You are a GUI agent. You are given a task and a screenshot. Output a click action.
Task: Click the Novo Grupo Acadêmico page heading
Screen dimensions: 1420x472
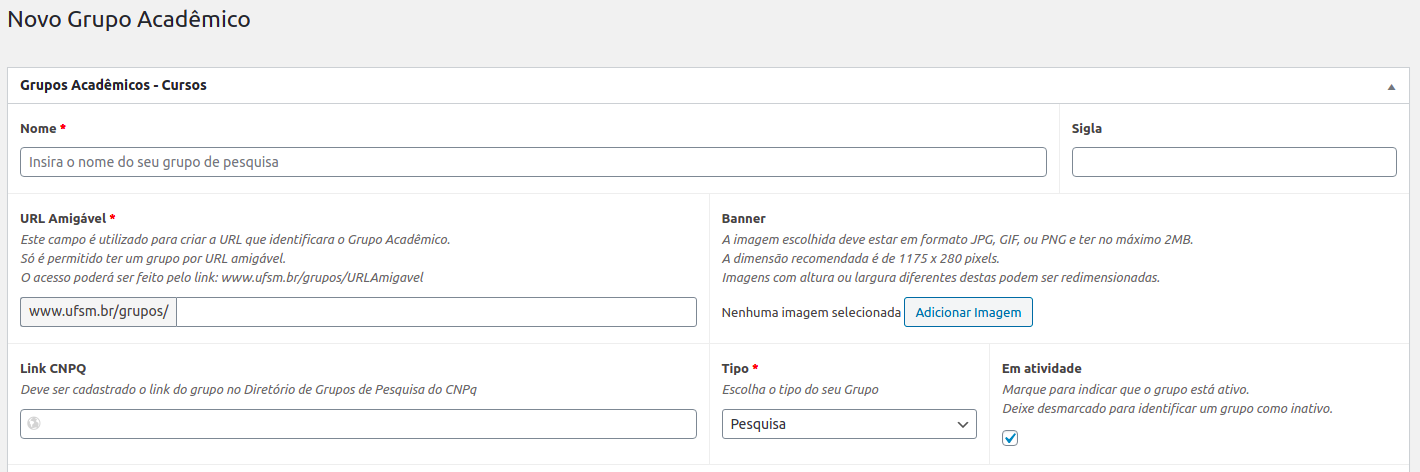(129, 19)
